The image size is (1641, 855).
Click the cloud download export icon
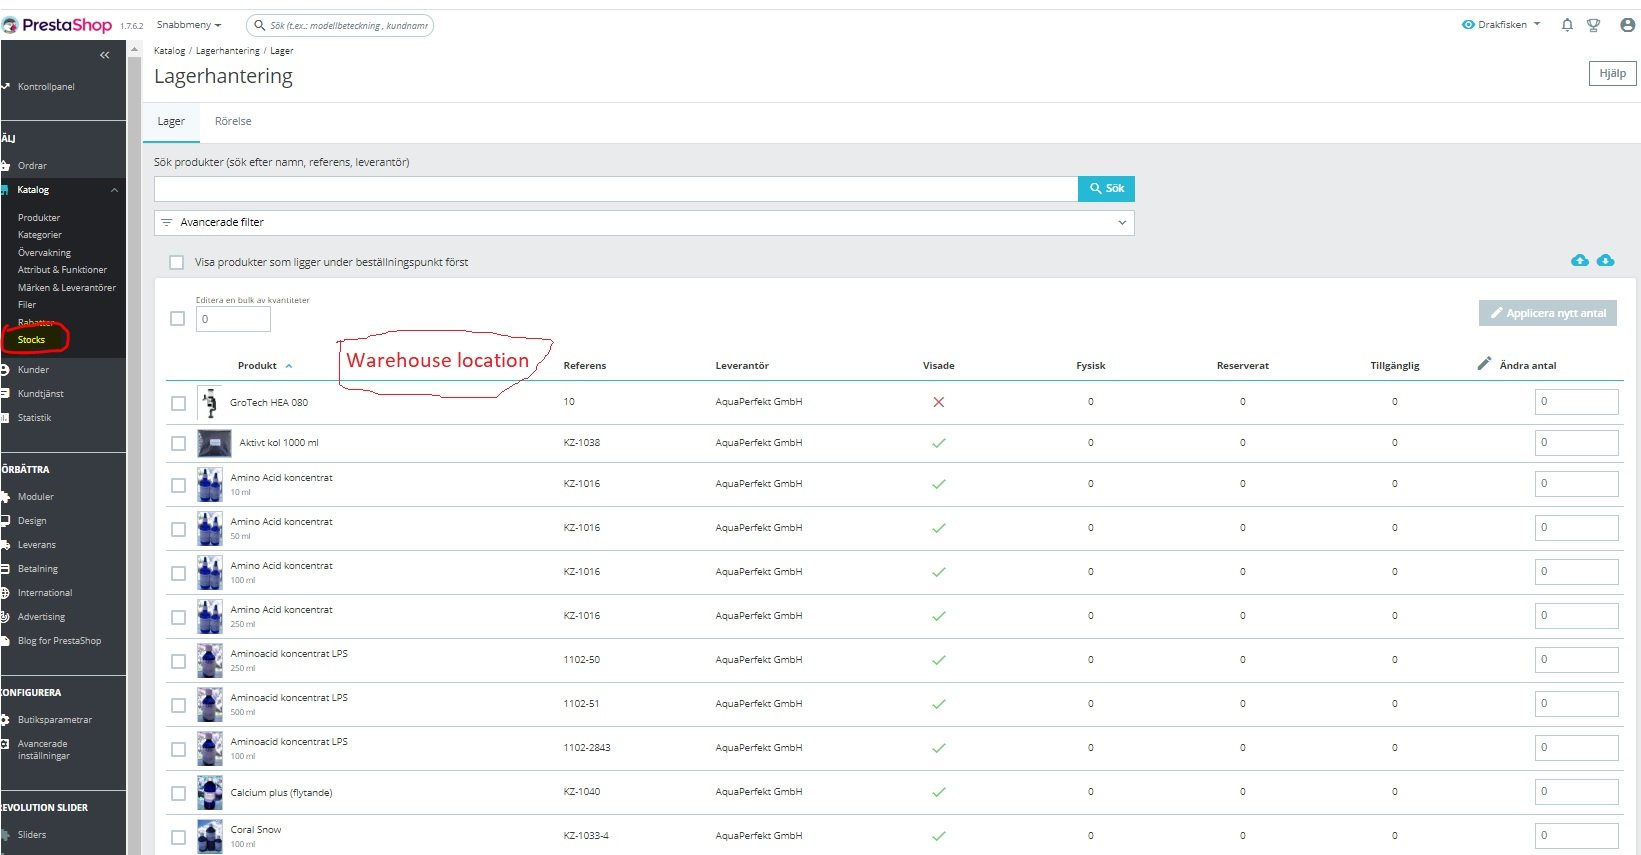tap(1606, 260)
